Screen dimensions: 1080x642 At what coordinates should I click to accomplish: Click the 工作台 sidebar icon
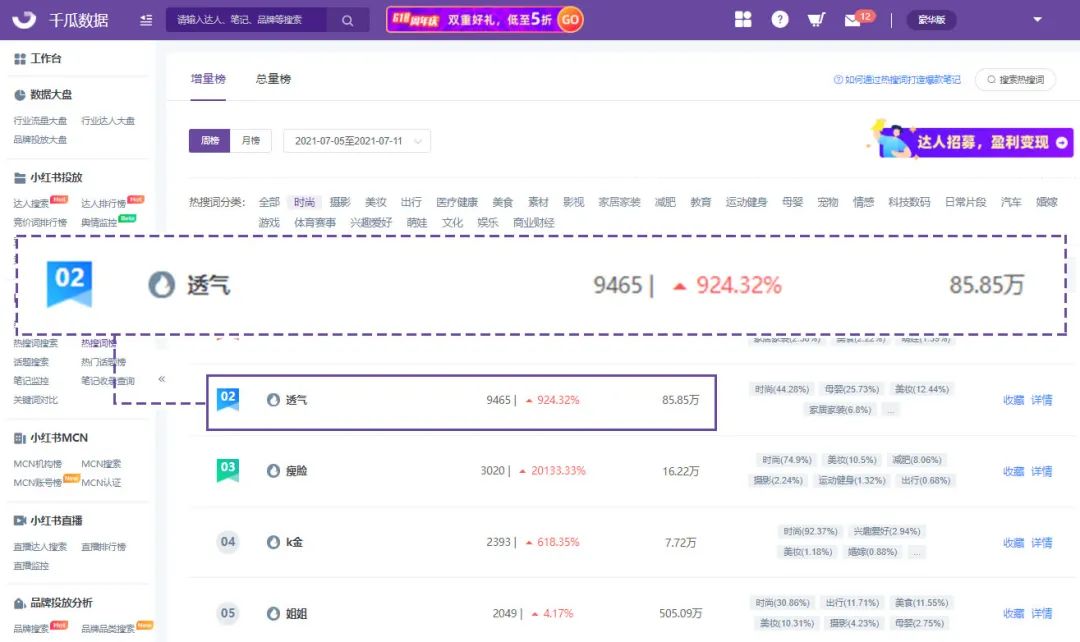(20, 59)
